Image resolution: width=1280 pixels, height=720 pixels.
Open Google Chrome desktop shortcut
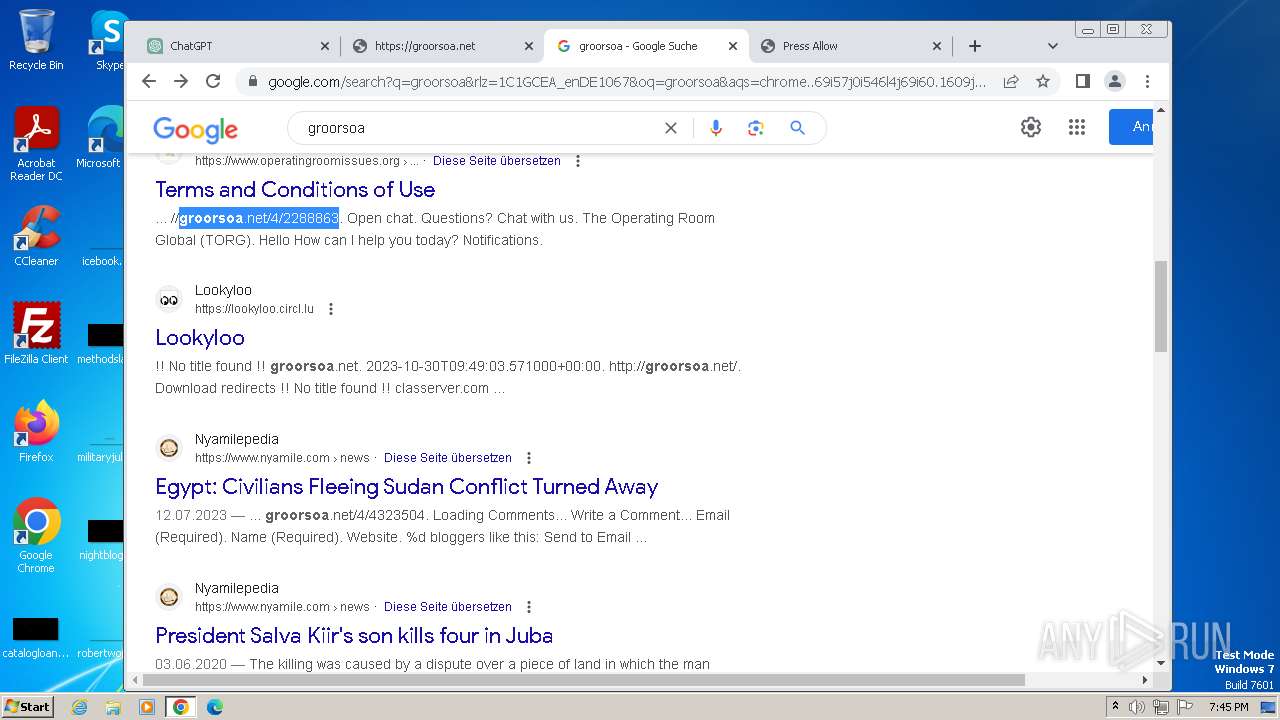click(36, 535)
